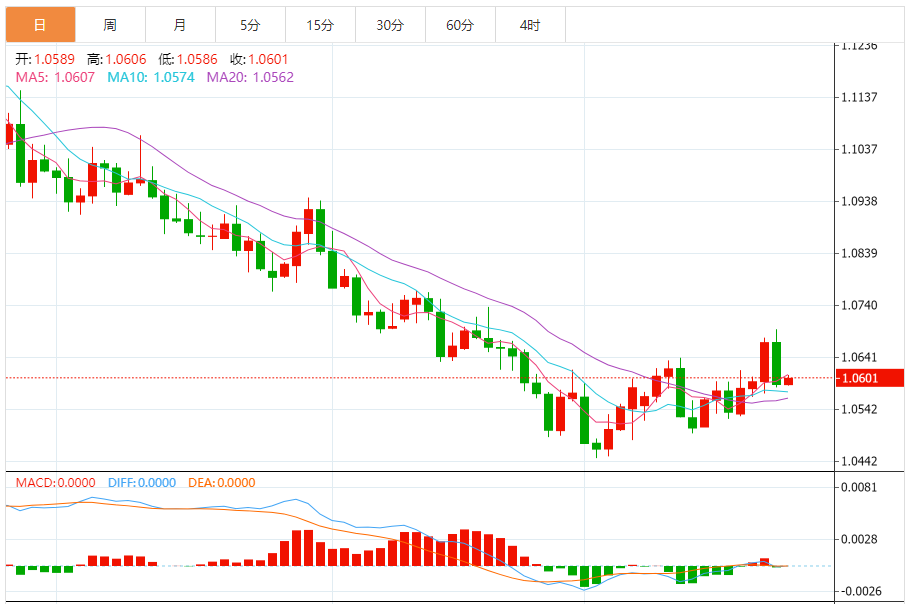Click the close value 收:1.0601

(x=259, y=59)
